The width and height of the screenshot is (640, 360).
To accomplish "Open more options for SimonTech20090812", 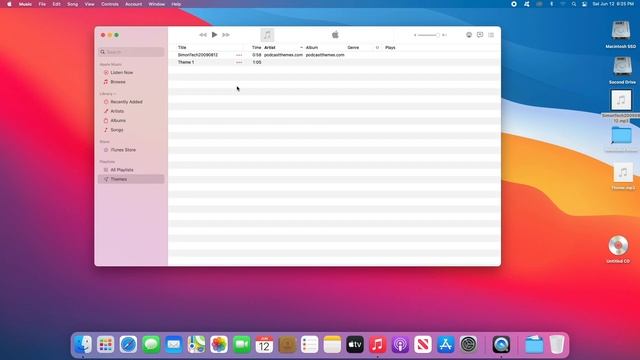I will click(239, 55).
